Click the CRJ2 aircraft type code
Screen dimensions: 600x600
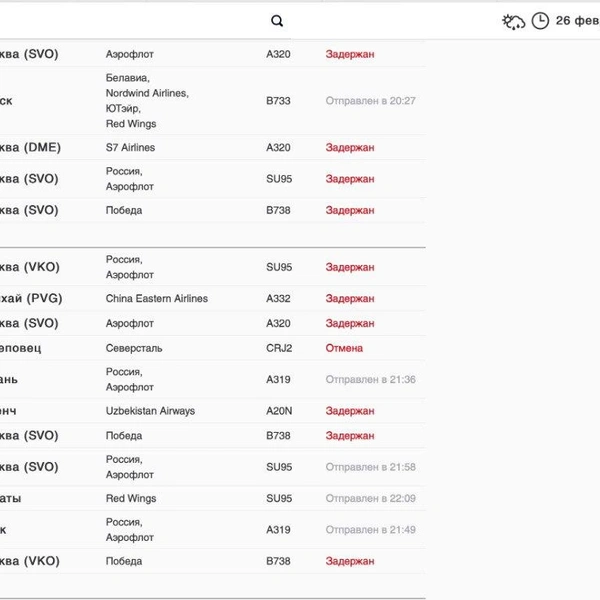279,349
